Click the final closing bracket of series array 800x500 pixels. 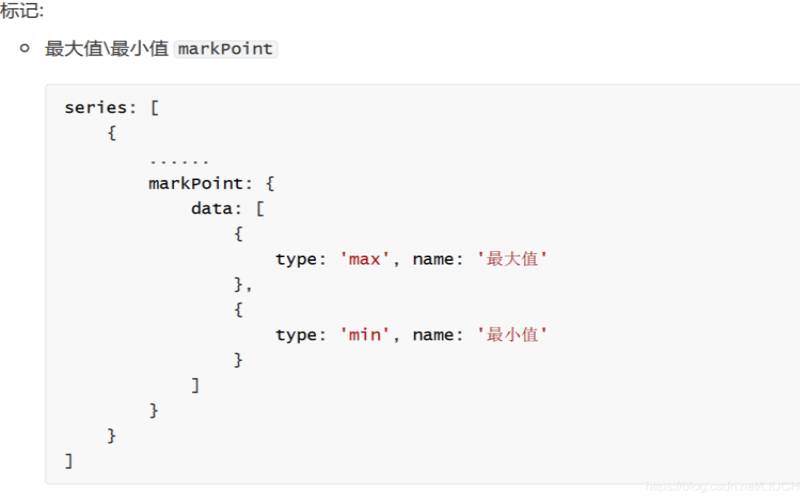point(69,461)
